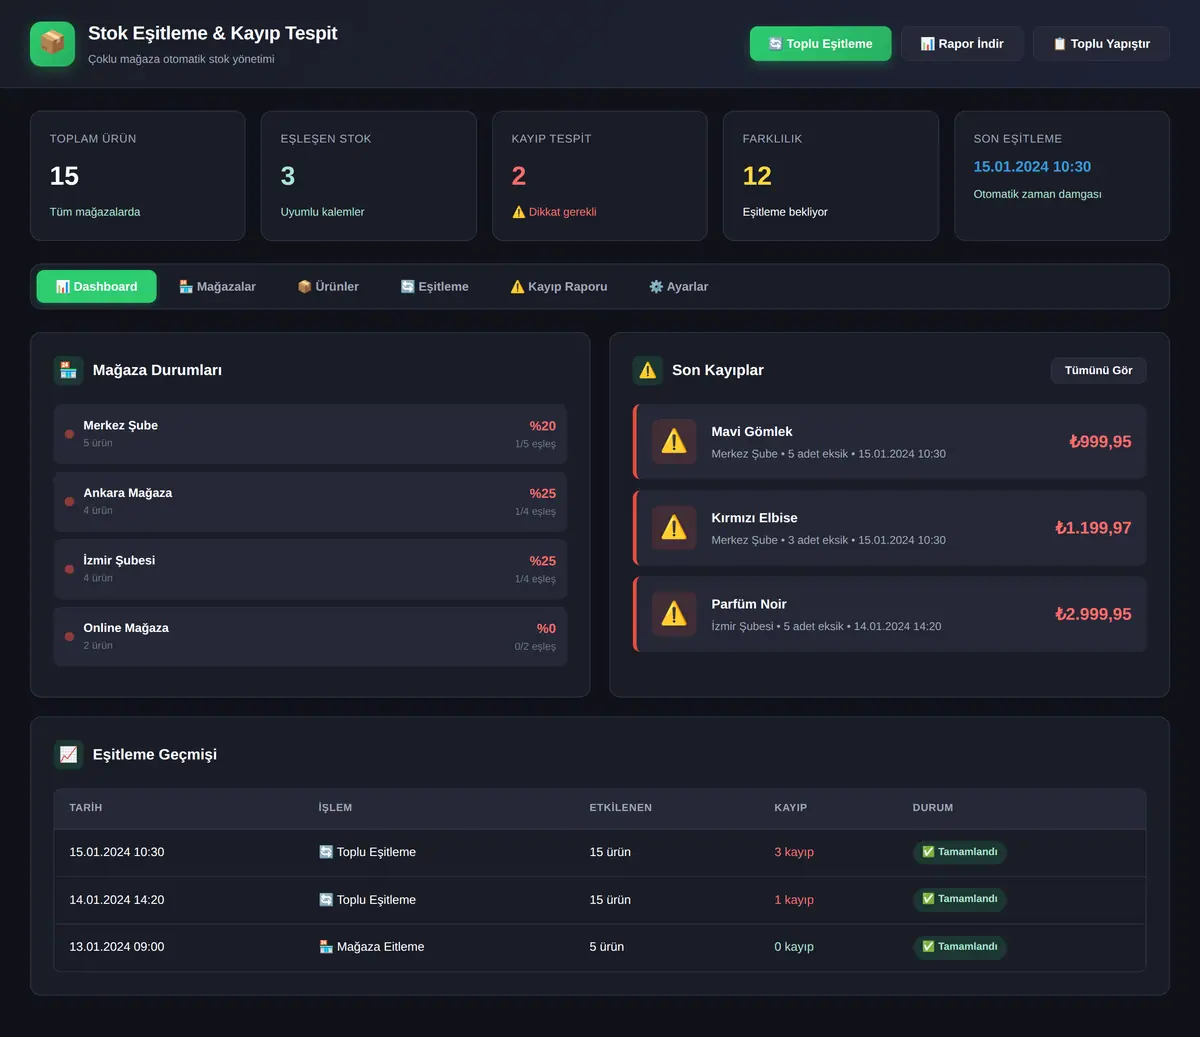View all losses with Tümünü Gör

point(1098,371)
